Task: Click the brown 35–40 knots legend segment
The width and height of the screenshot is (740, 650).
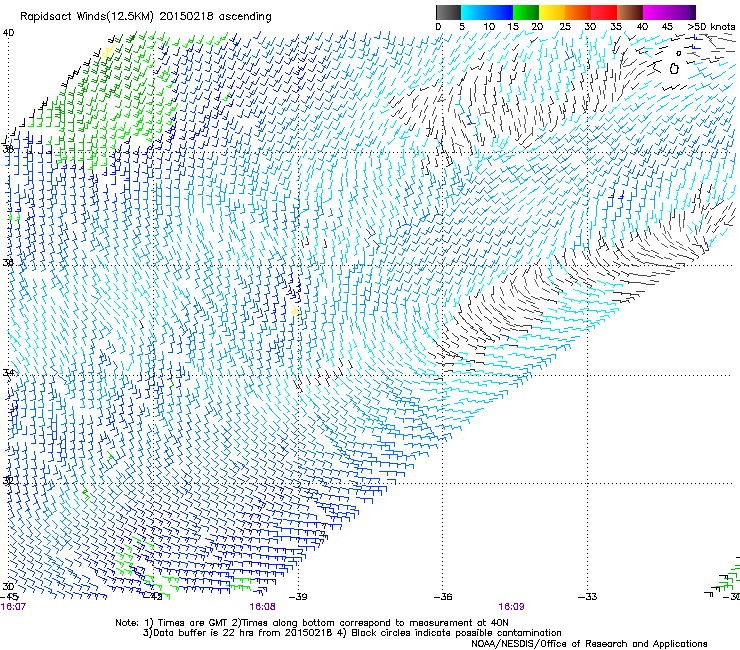Action: tap(630, 12)
